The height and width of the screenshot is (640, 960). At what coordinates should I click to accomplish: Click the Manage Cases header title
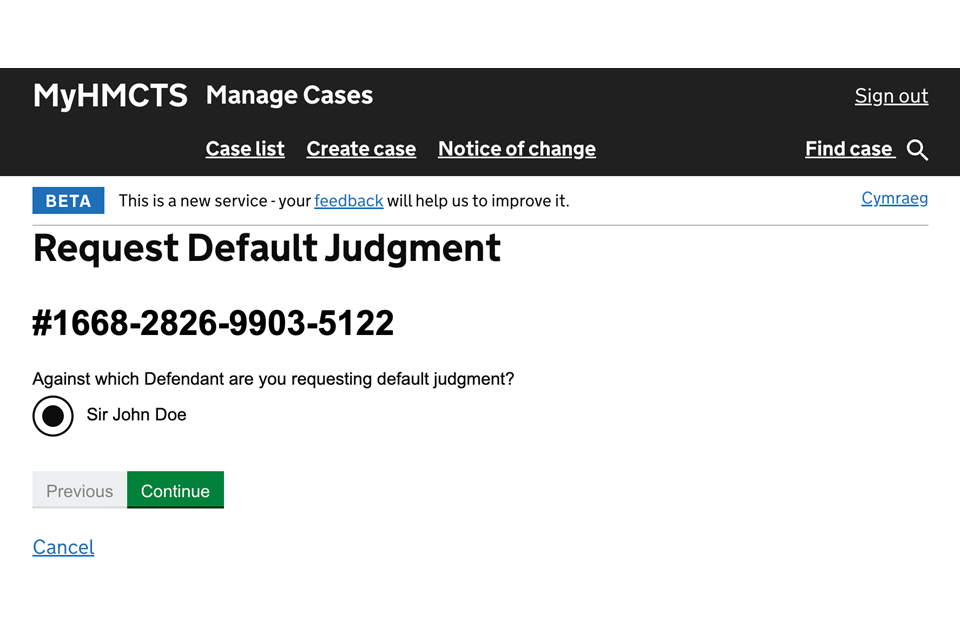click(289, 95)
